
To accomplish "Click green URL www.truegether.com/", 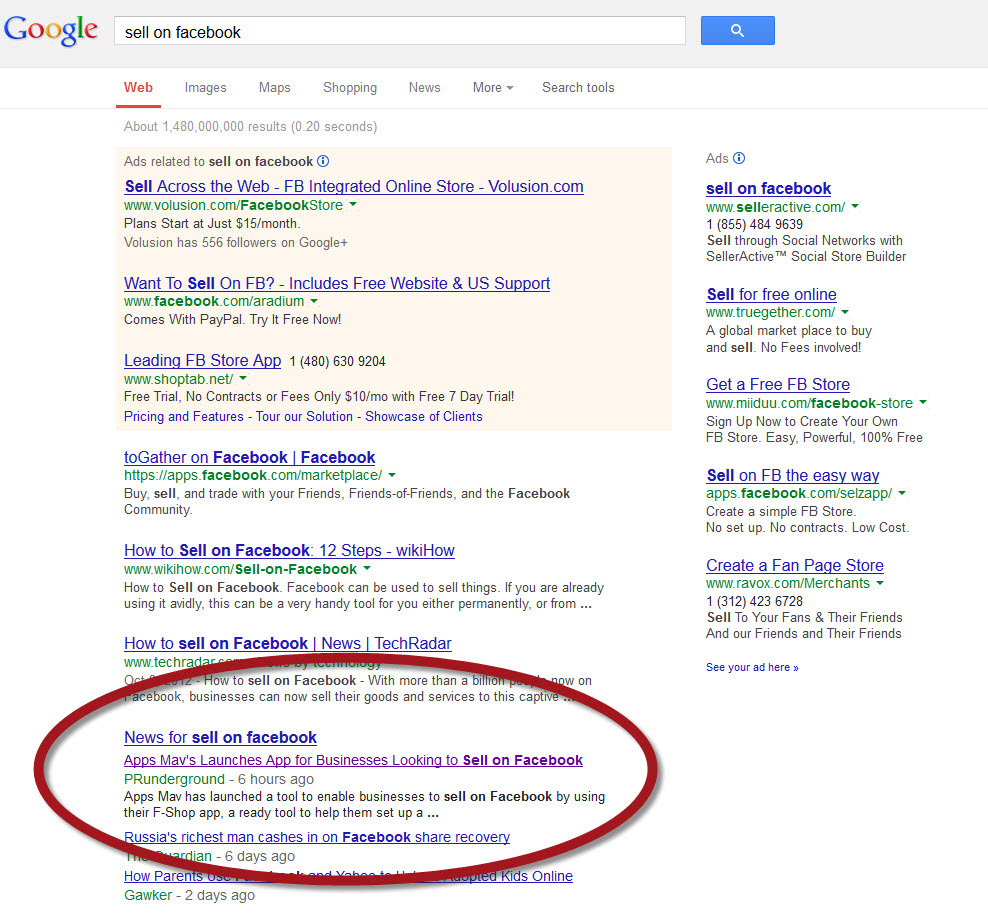I will pyautogui.click(x=771, y=312).
